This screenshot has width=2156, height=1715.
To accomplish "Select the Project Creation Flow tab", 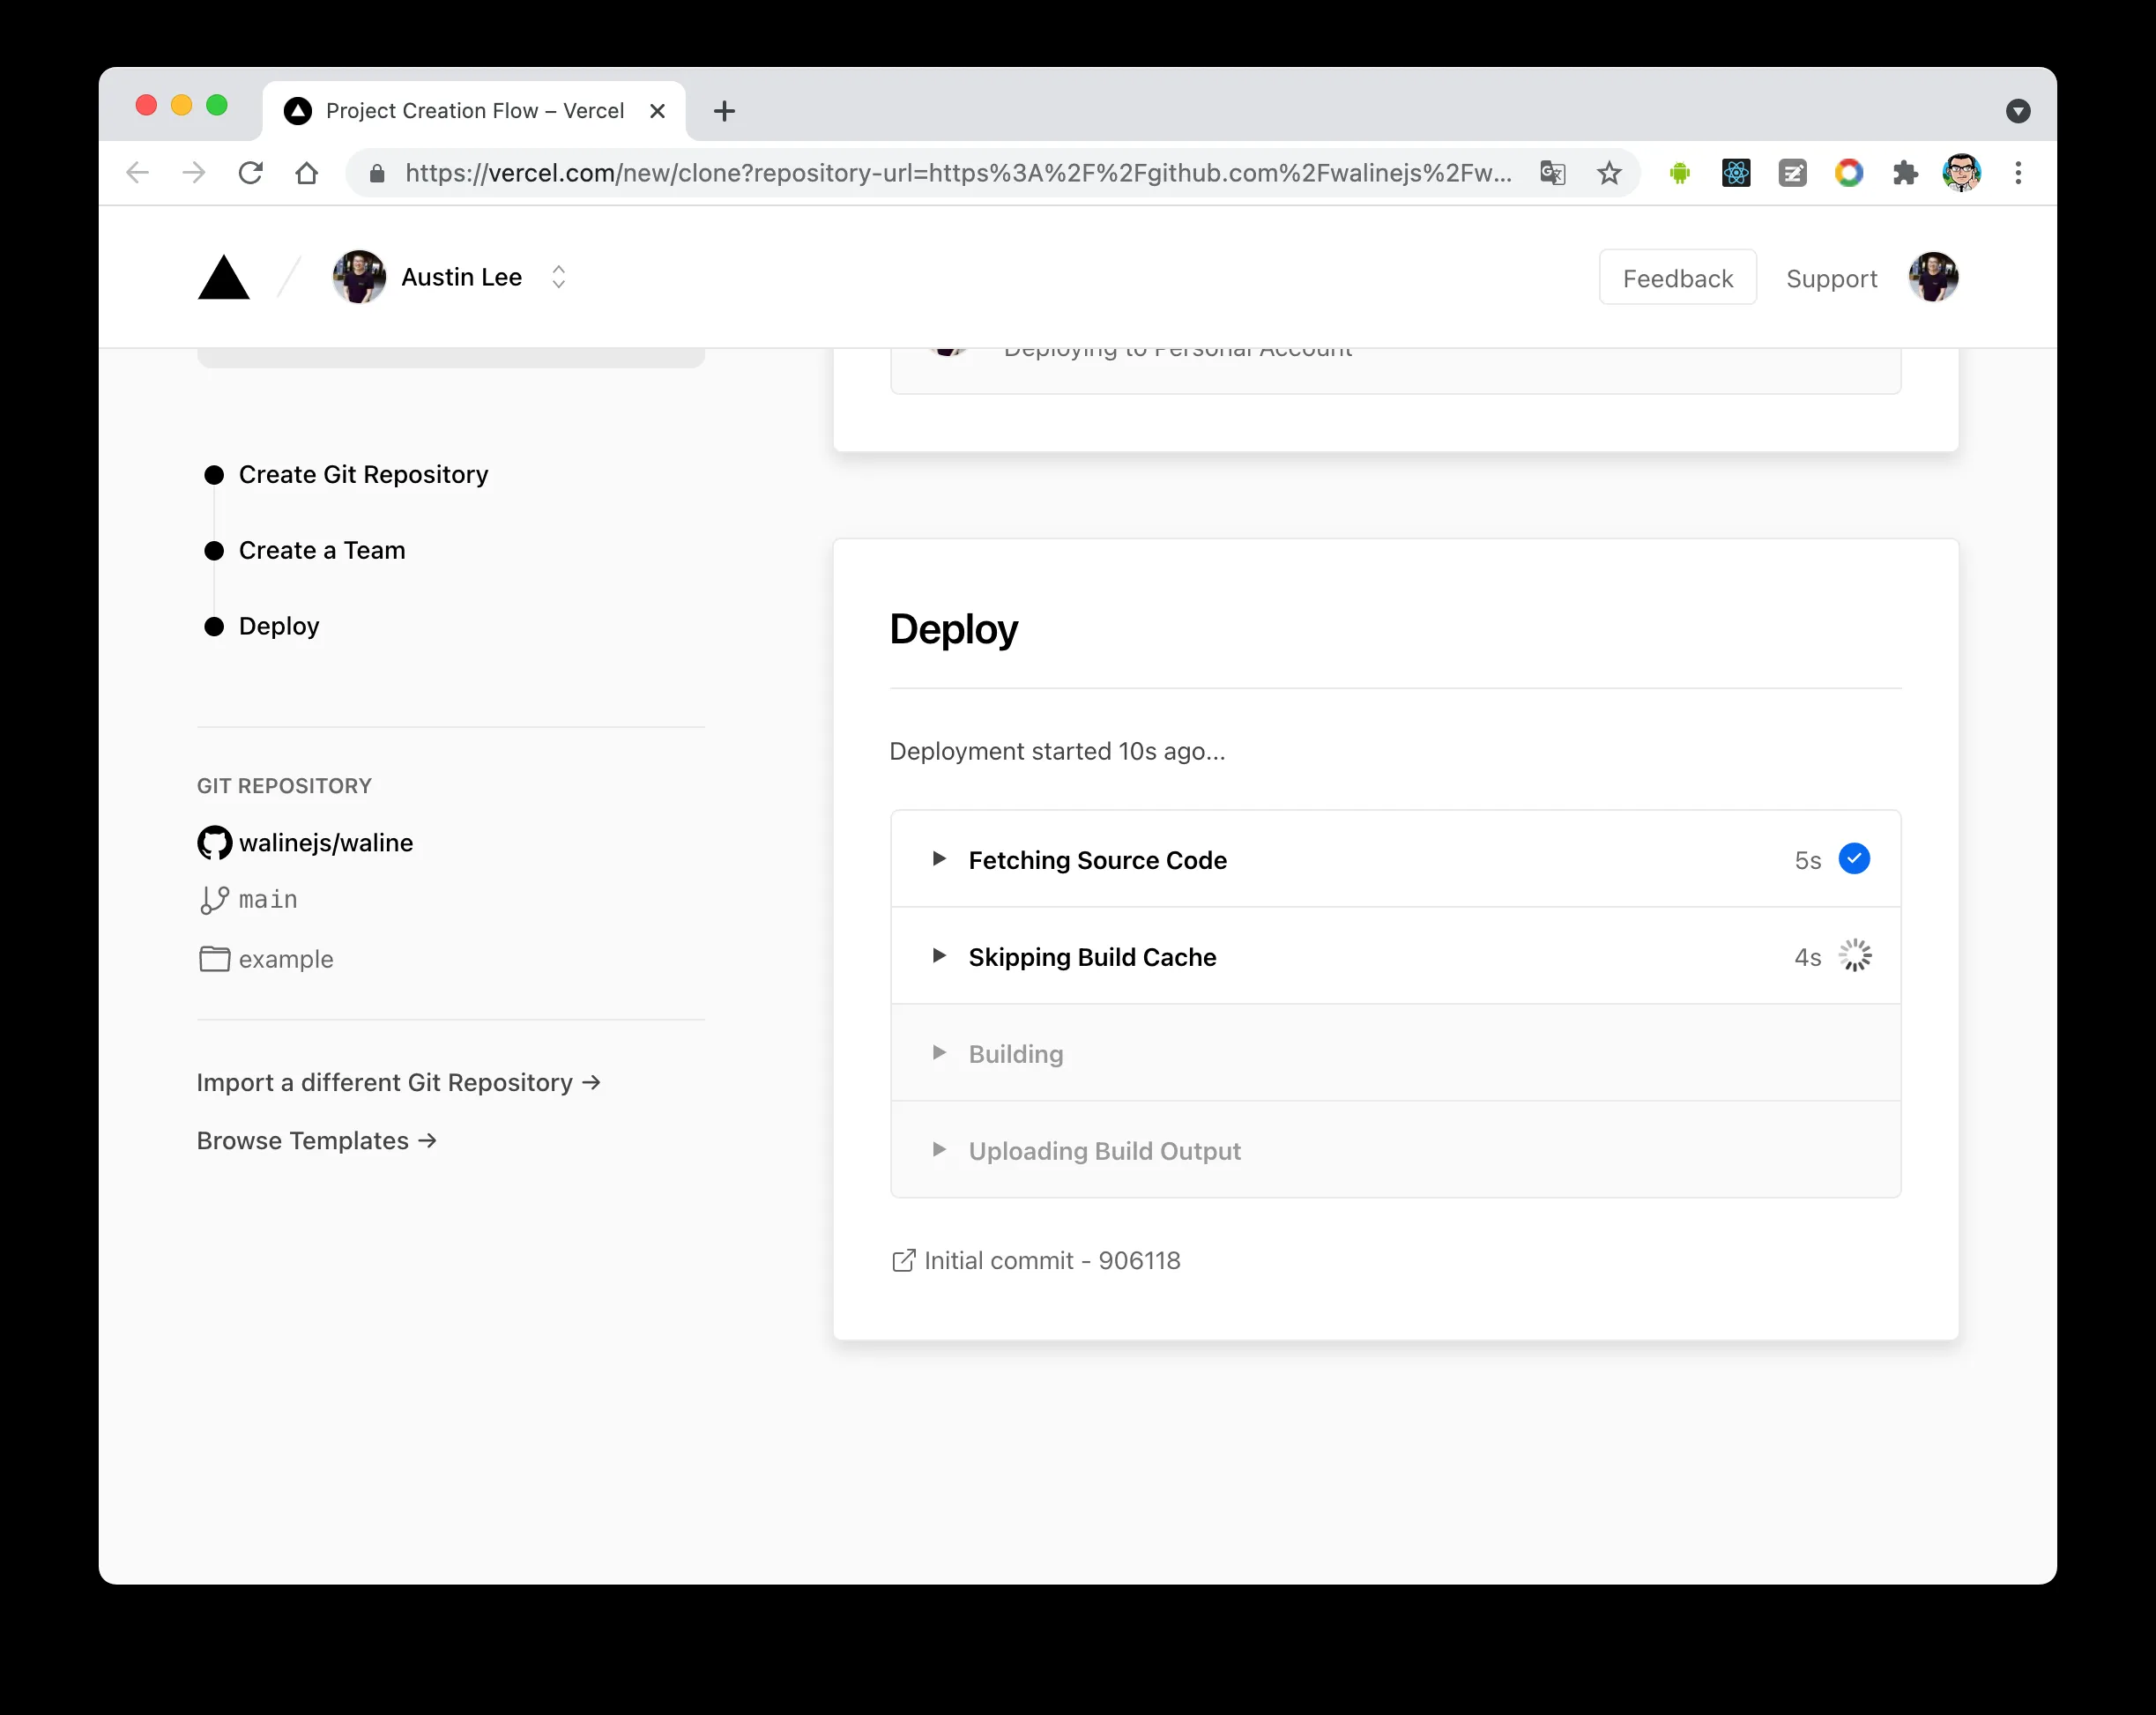I will [x=474, y=111].
